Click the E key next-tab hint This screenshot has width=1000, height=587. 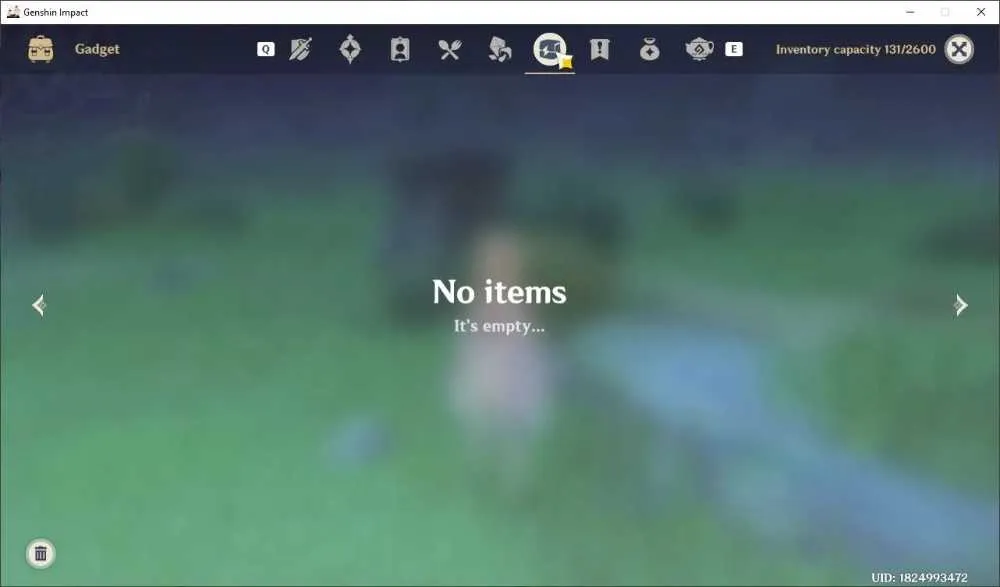pyautogui.click(x=733, y=49)
